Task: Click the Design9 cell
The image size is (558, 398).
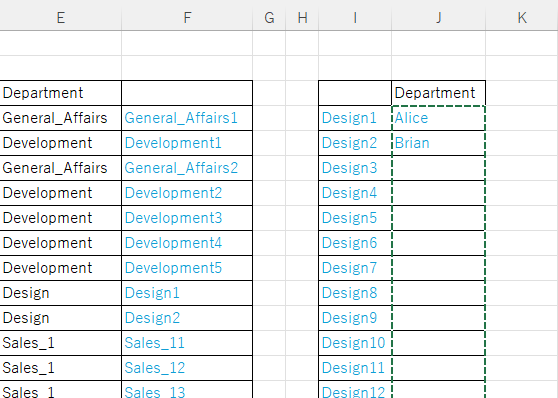Action: point(355,318)
